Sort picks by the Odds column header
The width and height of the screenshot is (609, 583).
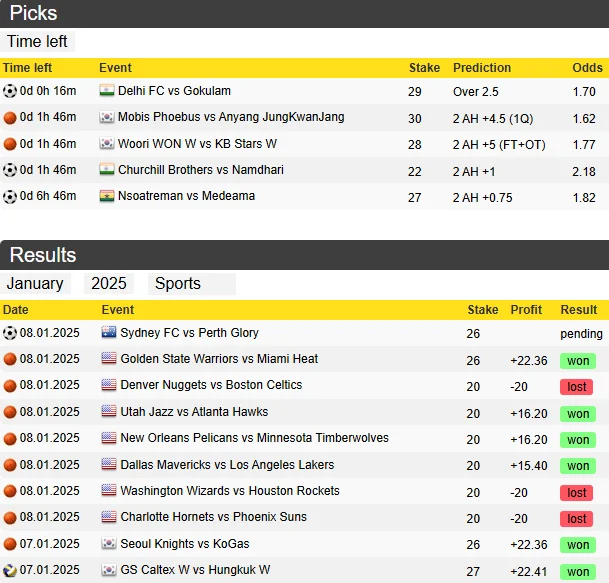click(587, 68)
